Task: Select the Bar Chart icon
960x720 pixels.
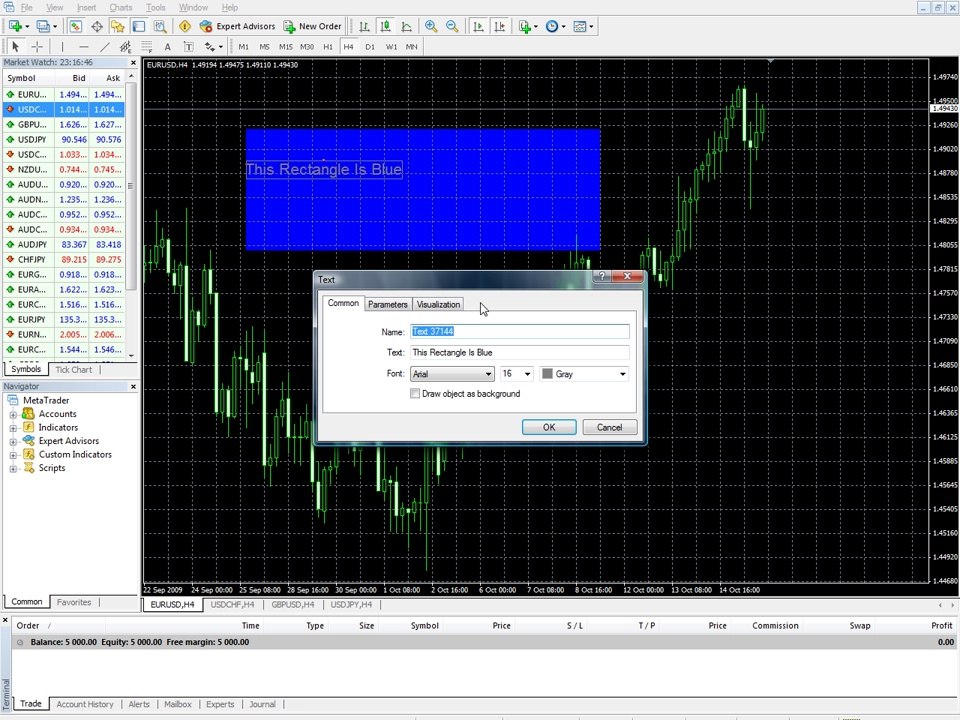Action: pos(364,26)
